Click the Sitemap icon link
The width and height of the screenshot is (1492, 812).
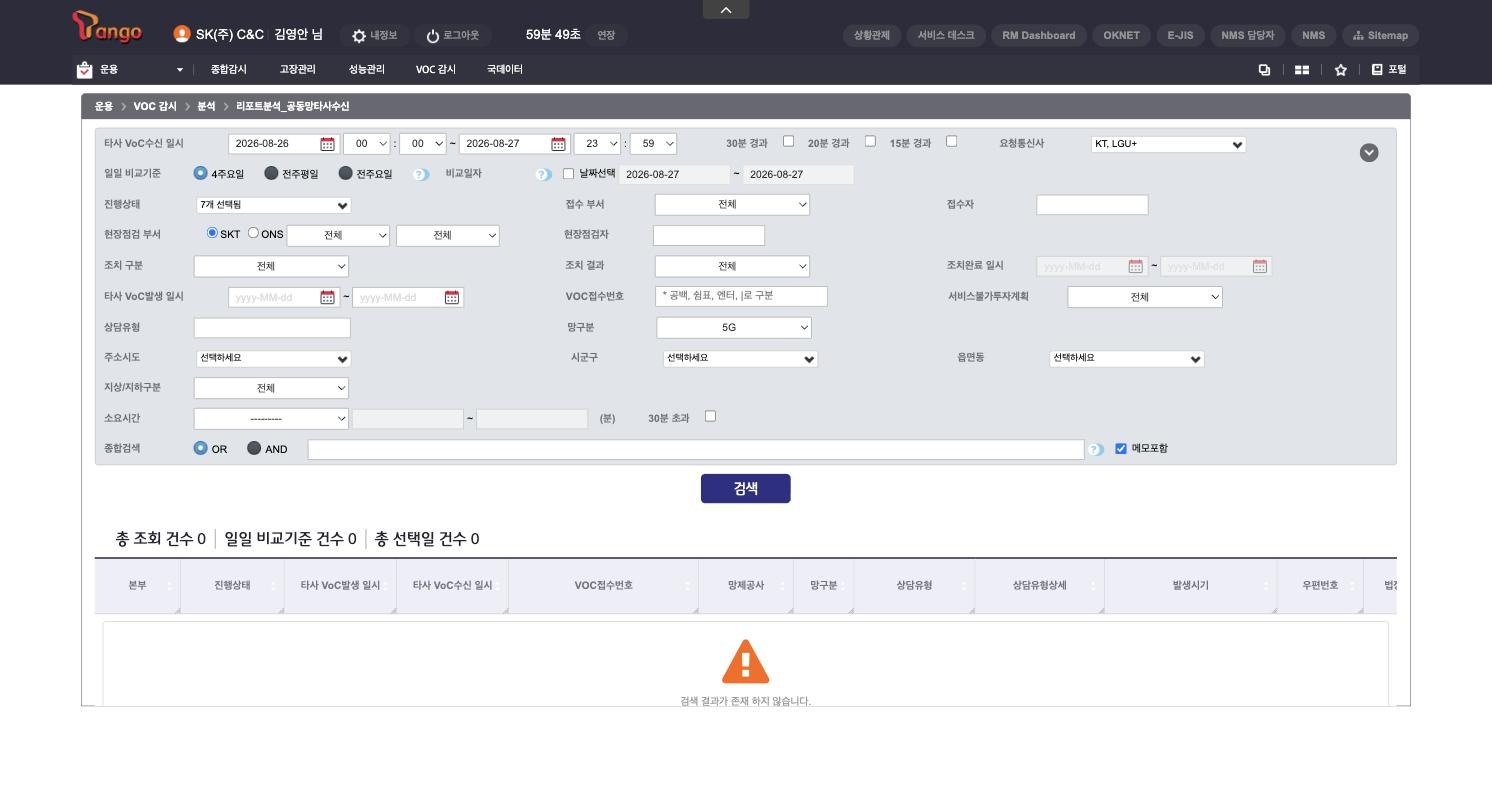1380,35
